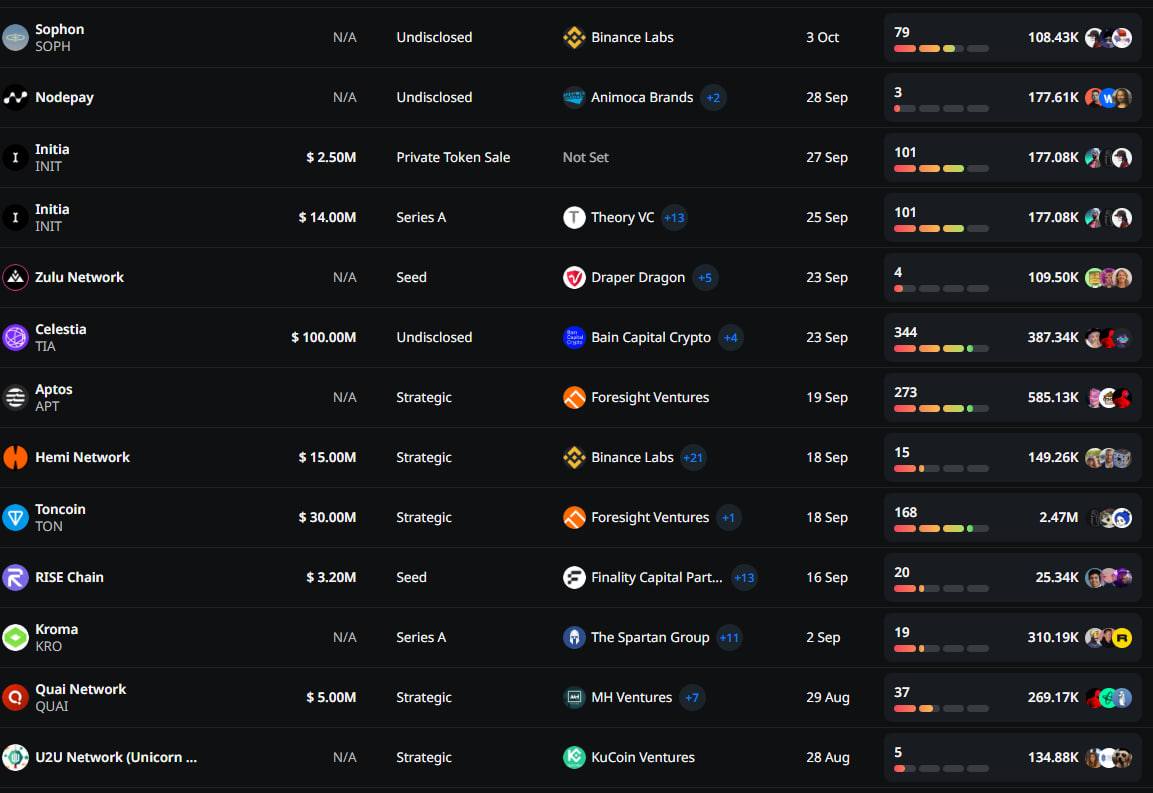Expand the +5 investors next to Draper Dragon

tap(705, 277)
